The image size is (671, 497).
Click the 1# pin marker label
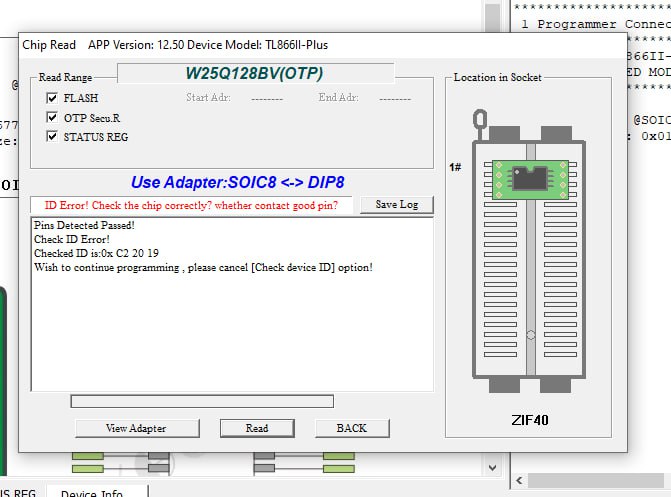455,167
